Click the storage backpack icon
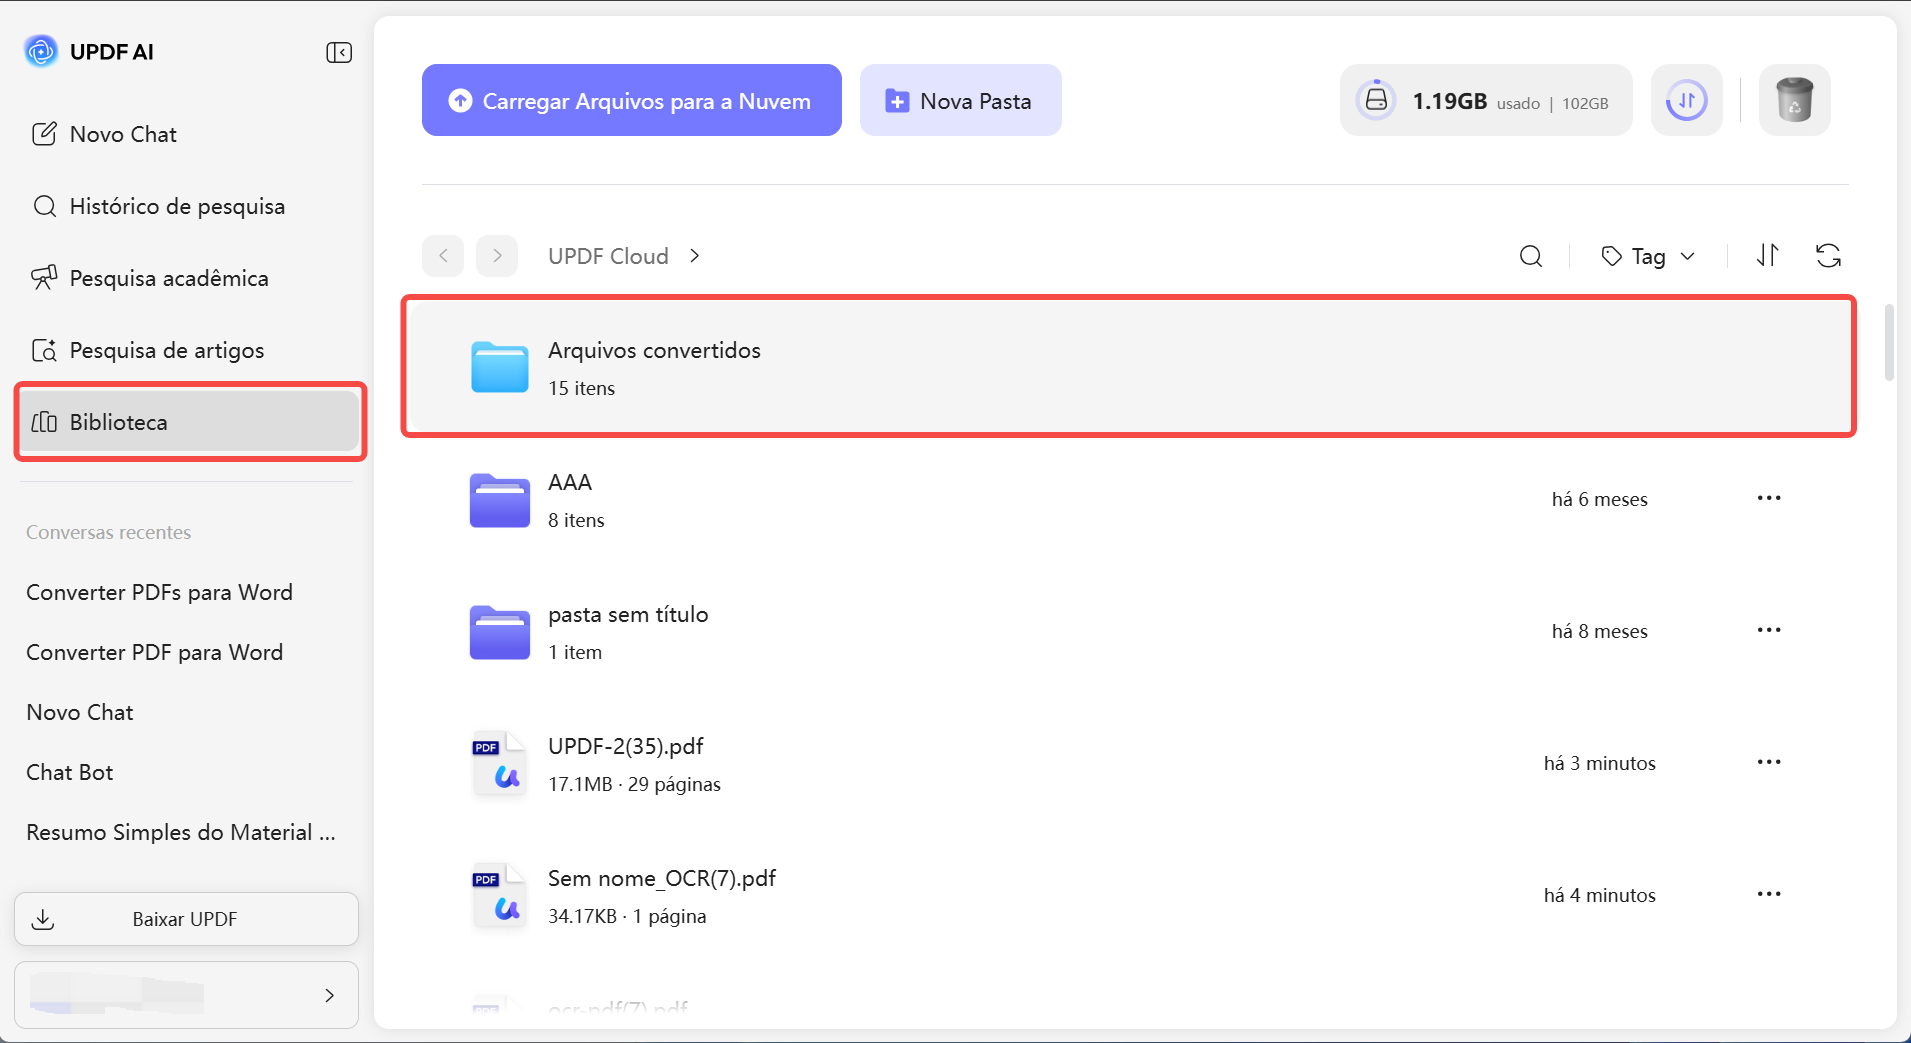Image resolution: width=1911 pixels, height=1043 pixels. pyautogui.click(x=1376, y=100)
